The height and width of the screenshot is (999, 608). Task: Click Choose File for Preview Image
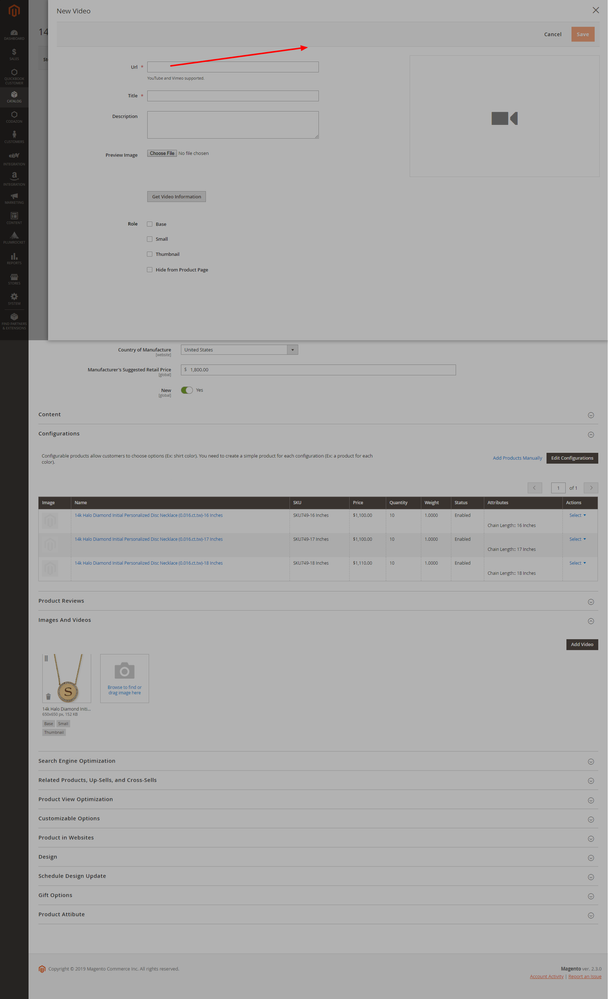pos(162,154)
